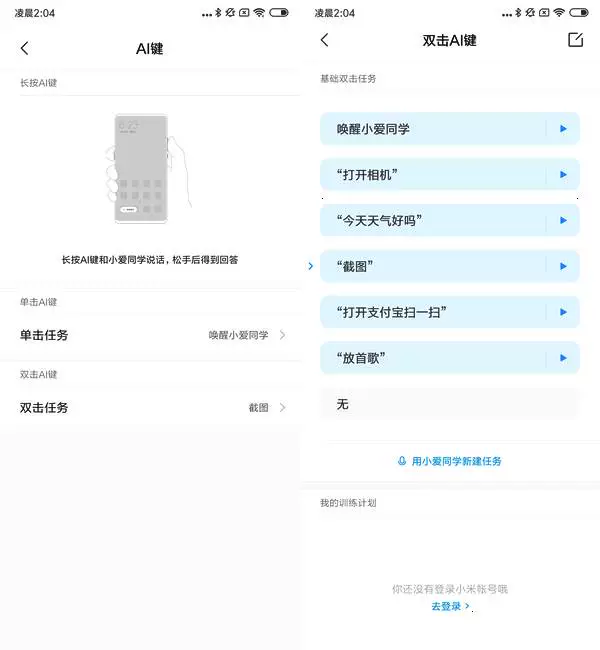The height and width of the screenshot is (650, 600).
Task: Play the “今天天气好吗” task preview
Action: 563,220
